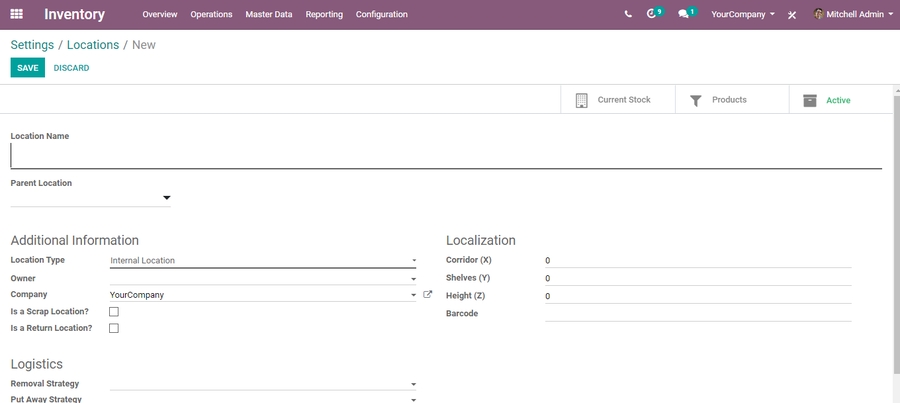Open the Current Stock building icon
This screenshot has height=403, width=900.
pos(582,100)
